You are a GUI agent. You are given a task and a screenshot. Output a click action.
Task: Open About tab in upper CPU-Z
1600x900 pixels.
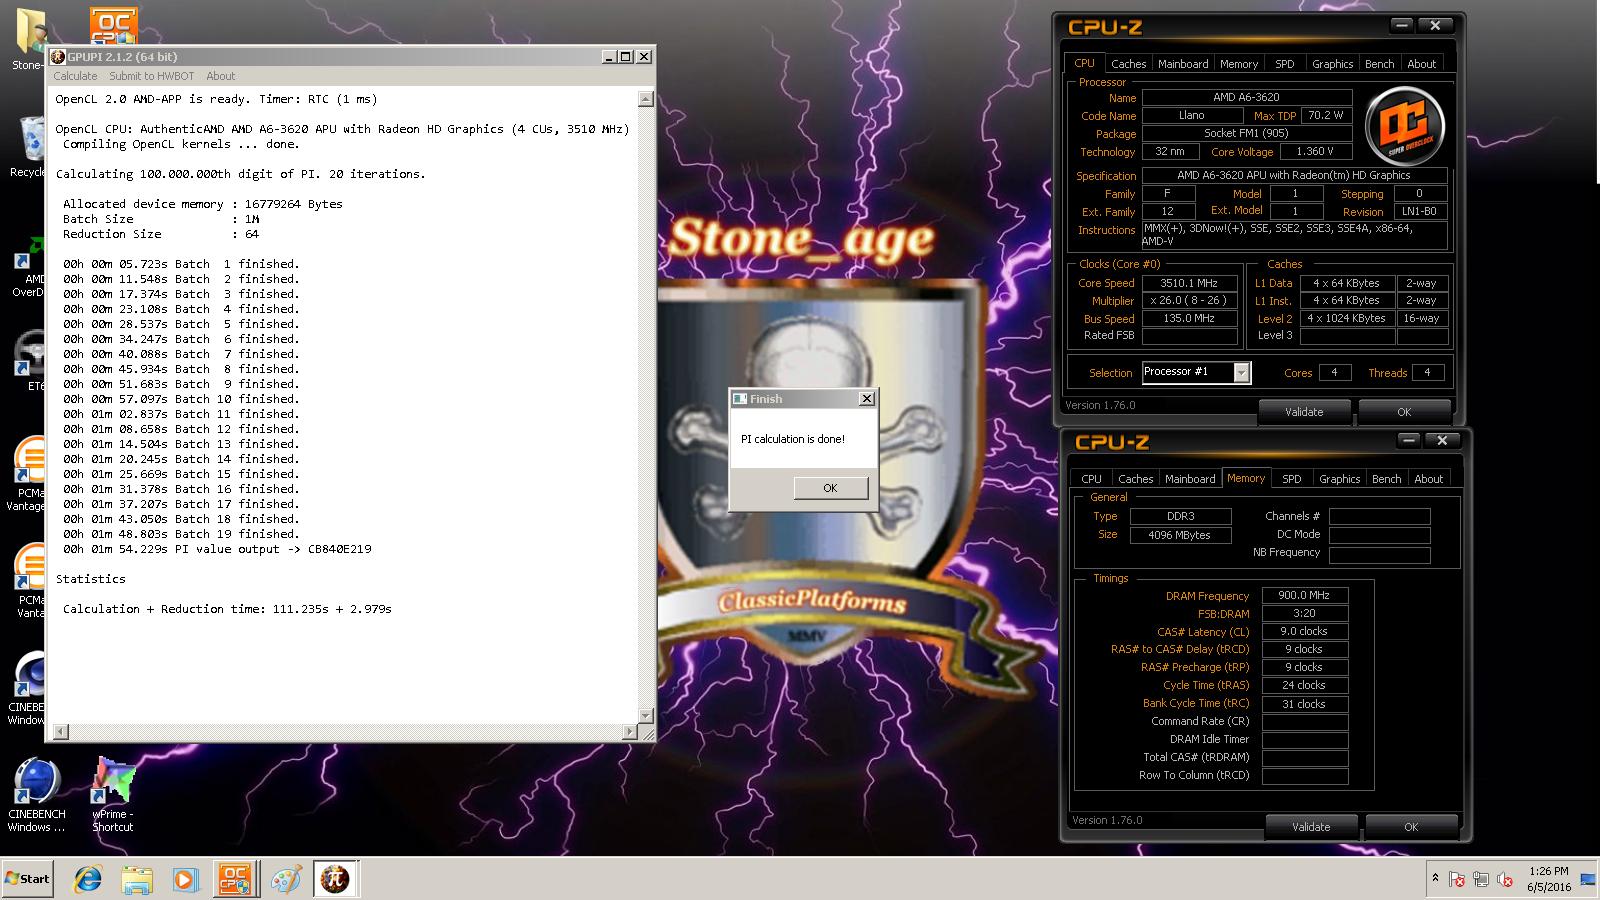(x=1422, y=64)
